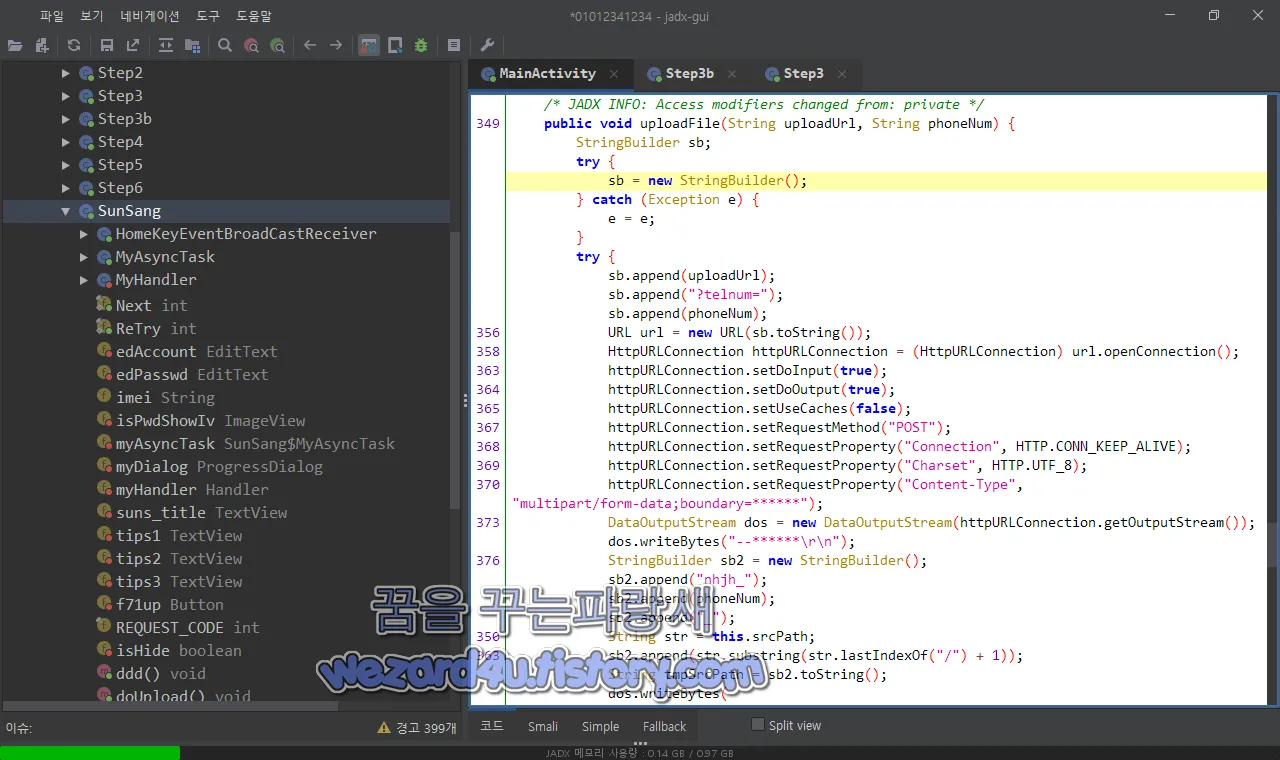Expand the Step3 tree node
1280x760 pixels.
point(66,96)
